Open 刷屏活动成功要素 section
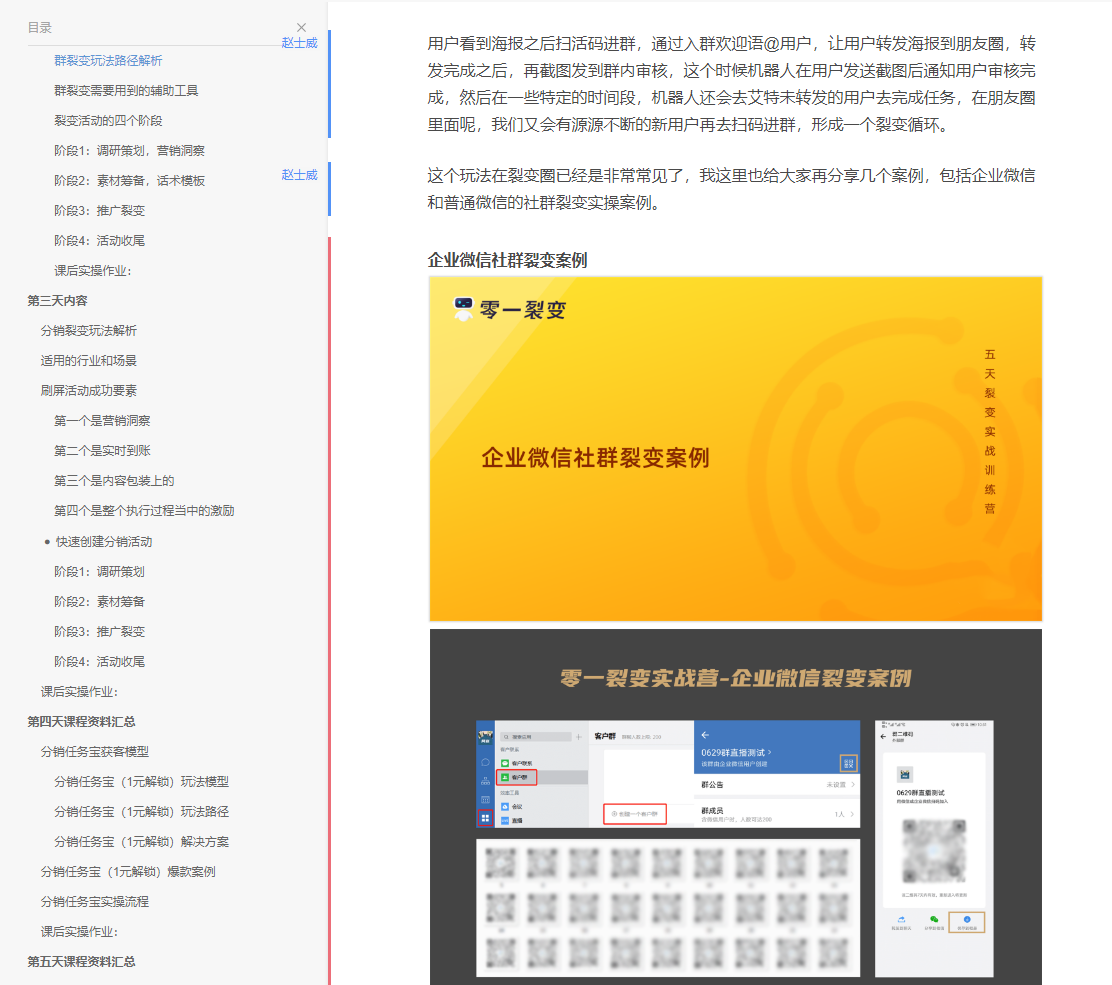This screenshot has width=1112, height=985. [x=89, y=391]
